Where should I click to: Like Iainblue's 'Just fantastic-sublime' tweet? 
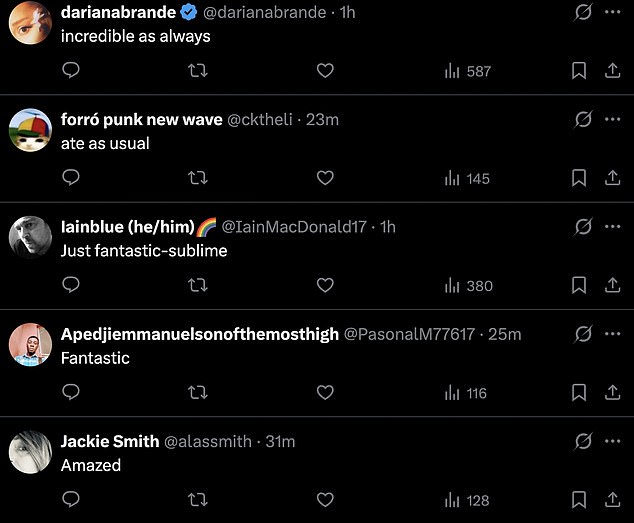tap(325, 285)
